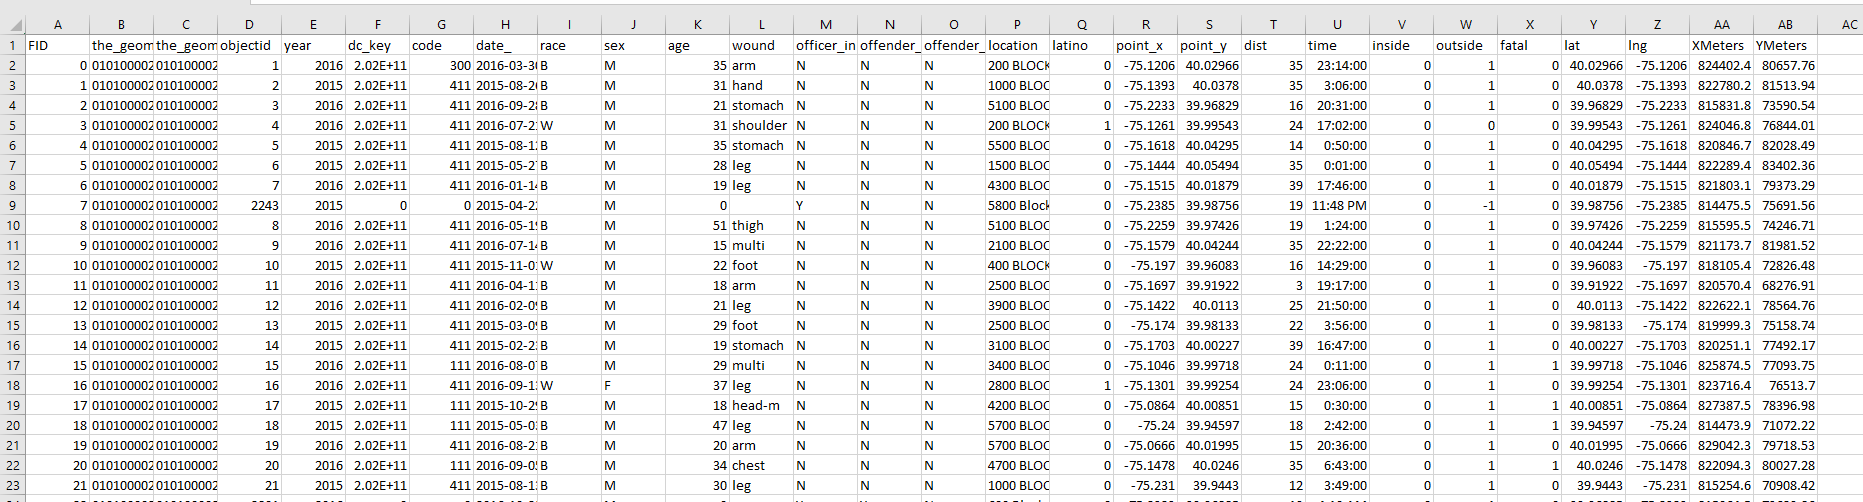Click the shoulder wound cell
This screenshot has width=1863, height=502.
coord(761,125)
